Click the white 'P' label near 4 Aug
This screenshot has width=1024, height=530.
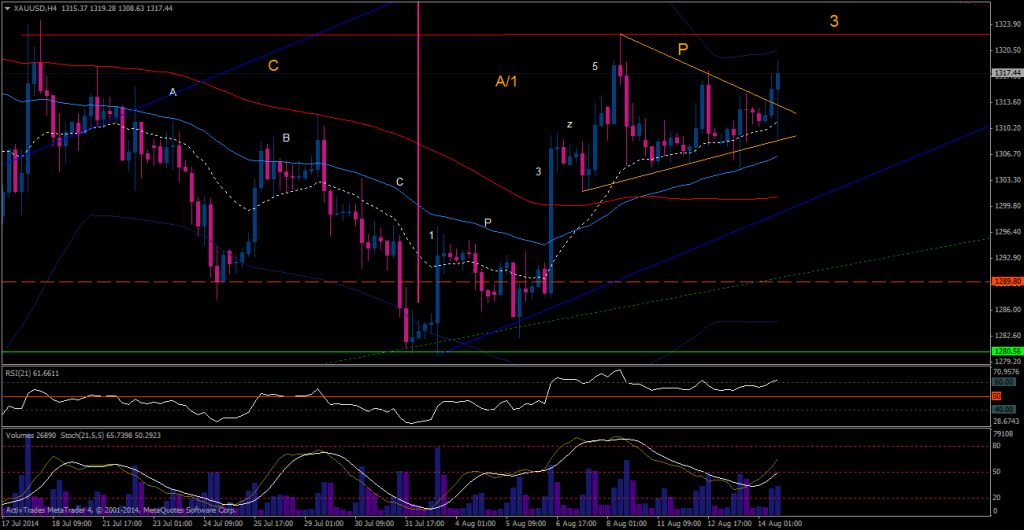(x=488, y=223)
